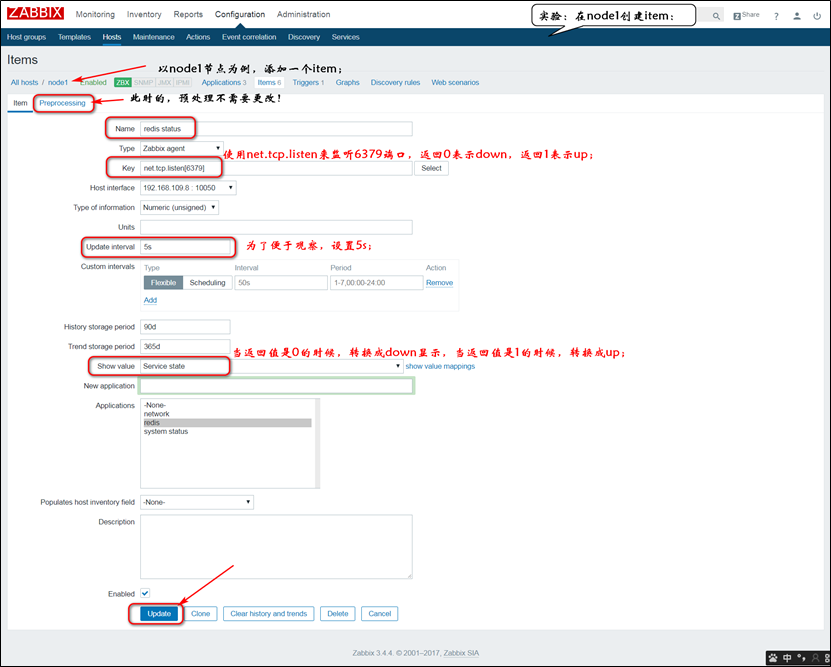Open Populates host inventory field dropdown
The image size is (831, 667).
197,502
